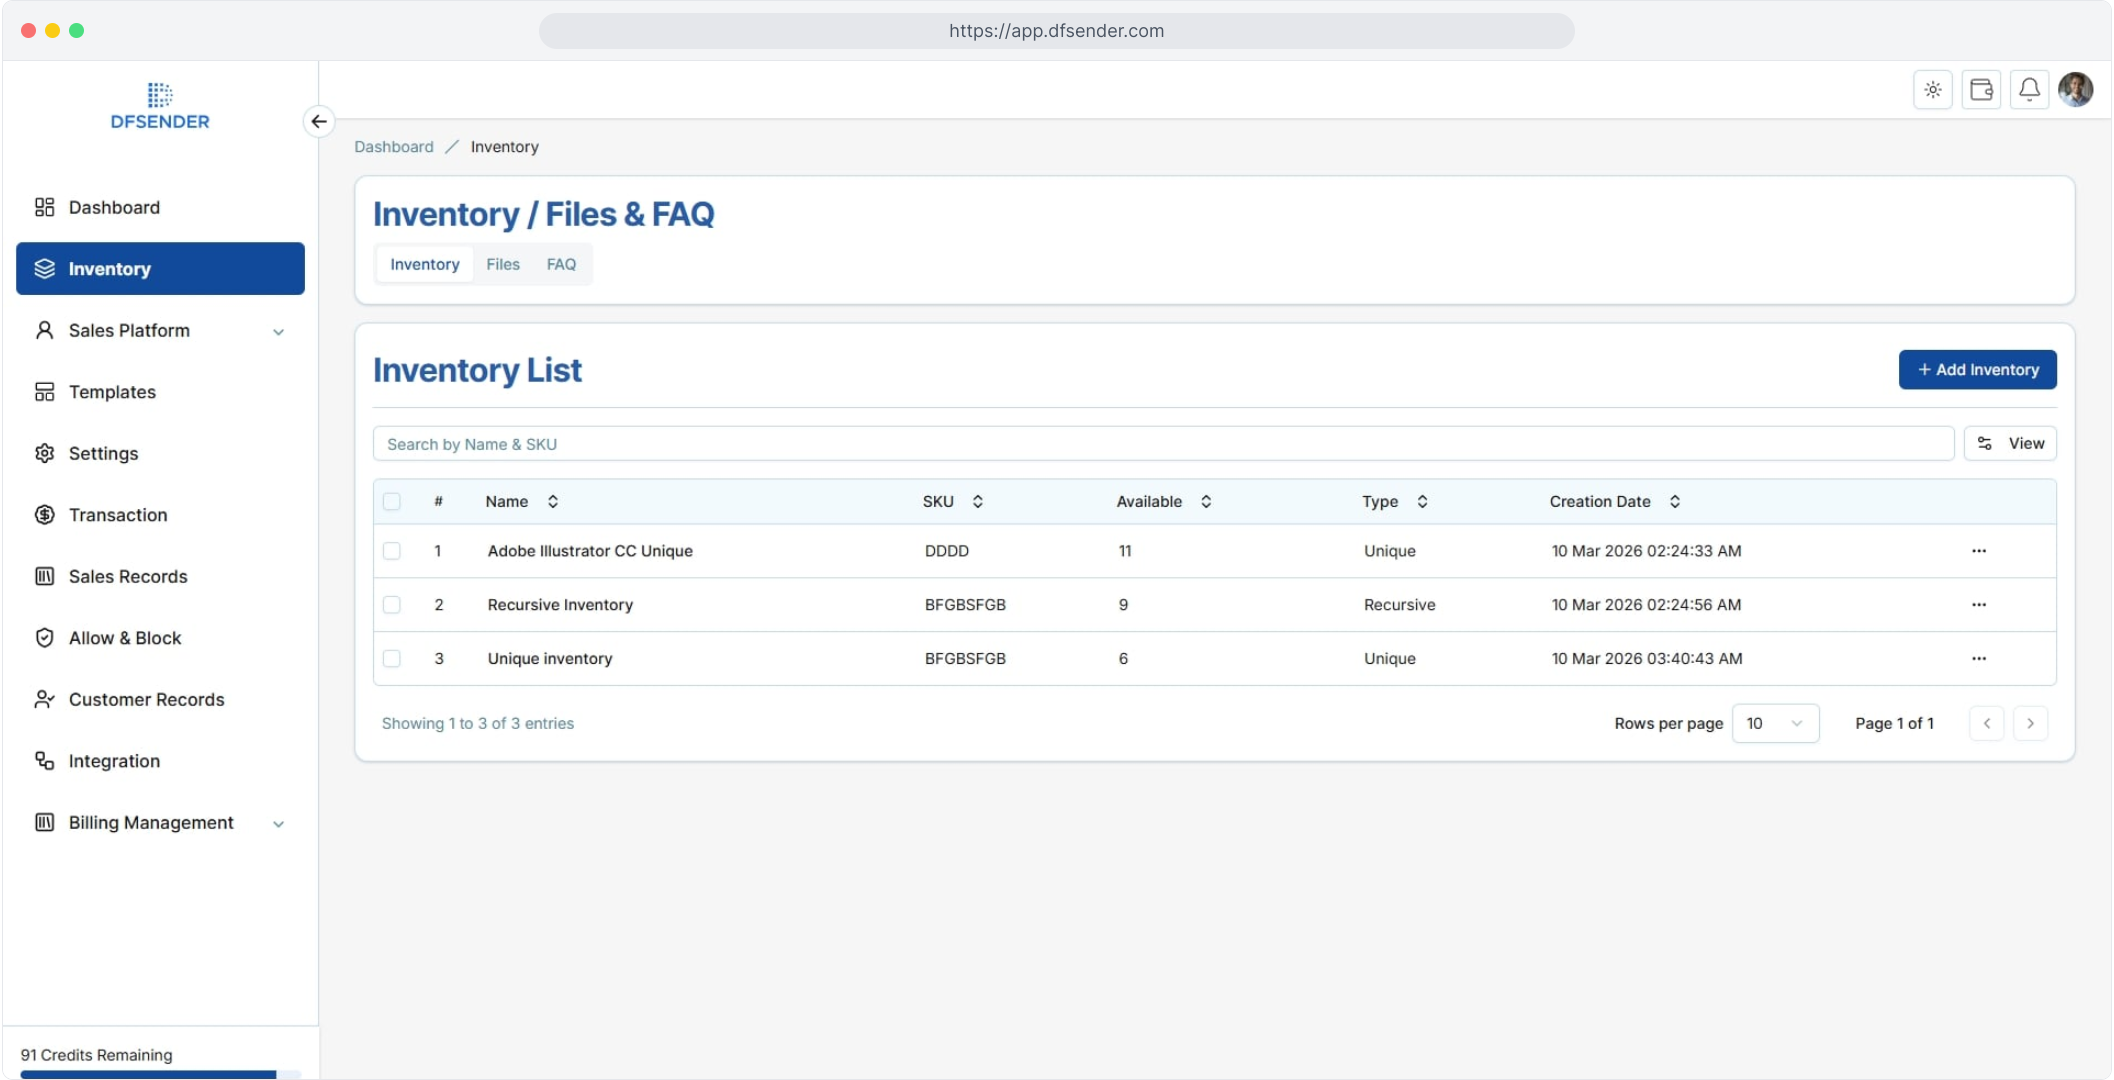
Task: Open three-dot menu for Recursive Inventory row
Action: 1978,605
